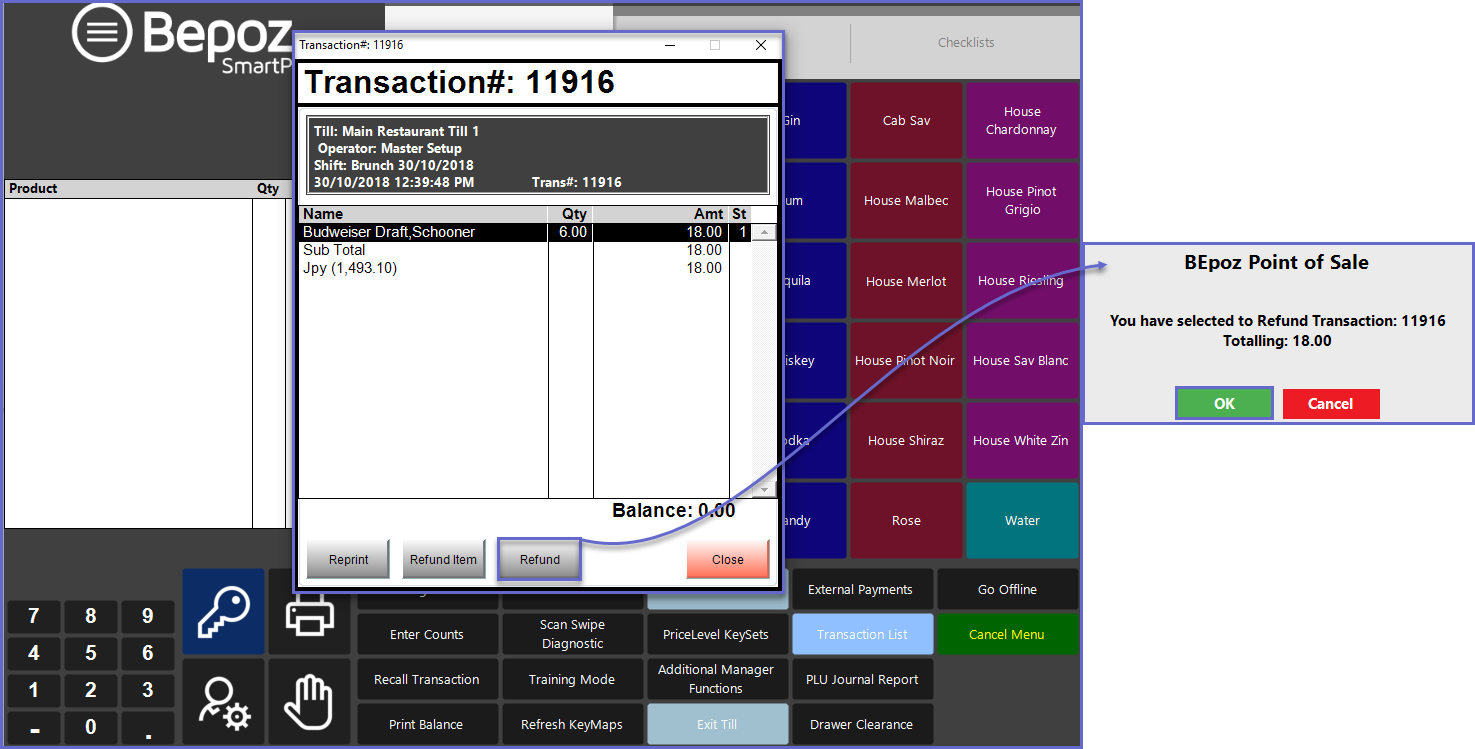Confirm refund with green OK button

pos(1224,404)
